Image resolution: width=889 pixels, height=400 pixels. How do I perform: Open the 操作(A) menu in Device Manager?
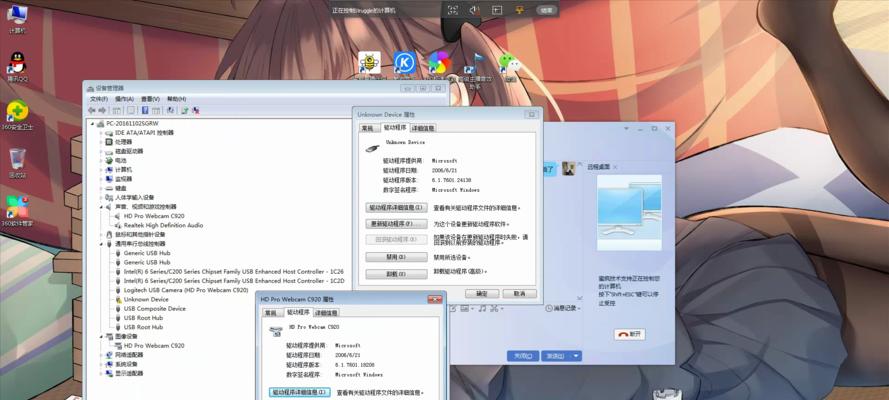[124, 99]
